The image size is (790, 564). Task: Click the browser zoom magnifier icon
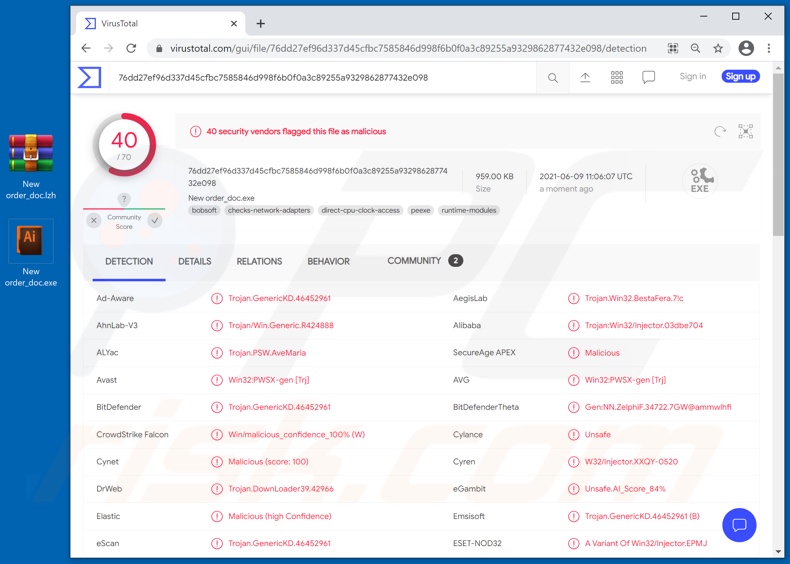[695, 48]
